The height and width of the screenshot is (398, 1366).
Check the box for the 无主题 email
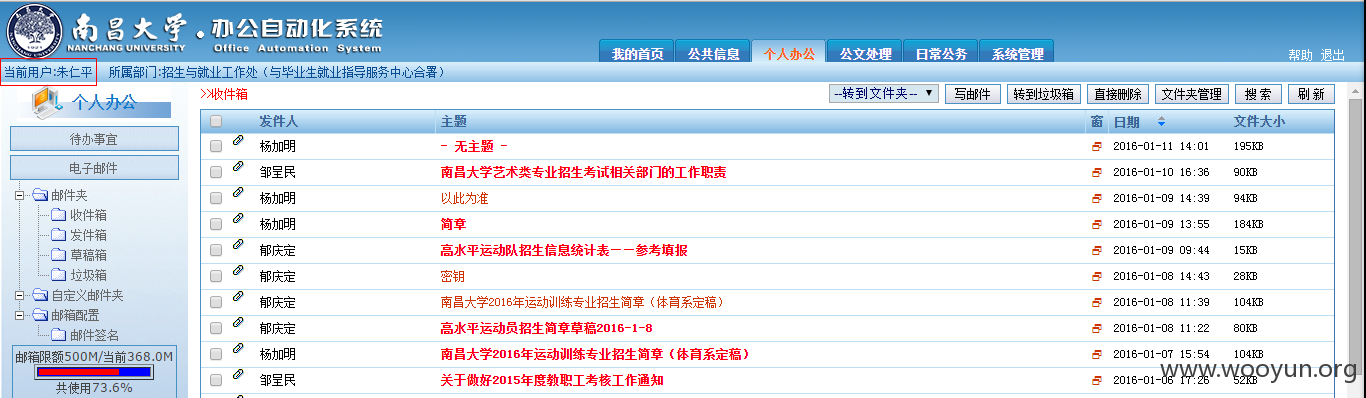click(x=216, y=147)
